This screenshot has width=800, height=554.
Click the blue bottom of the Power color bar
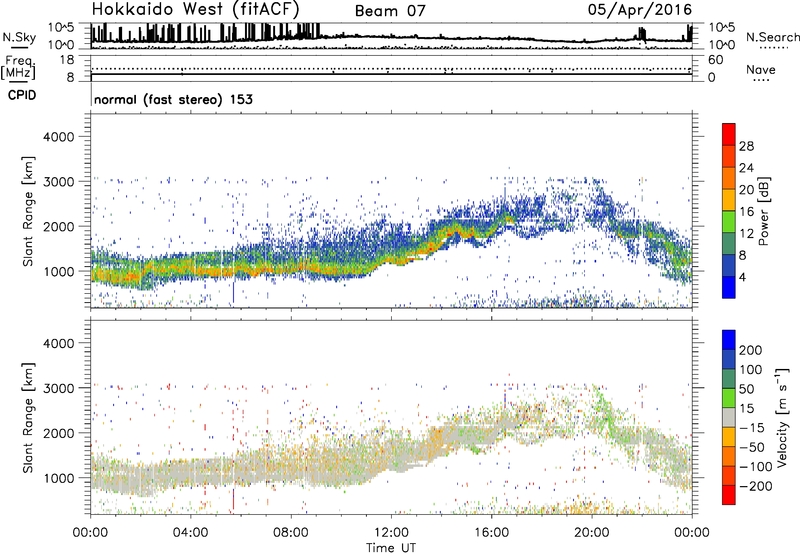tap(729, 287)
